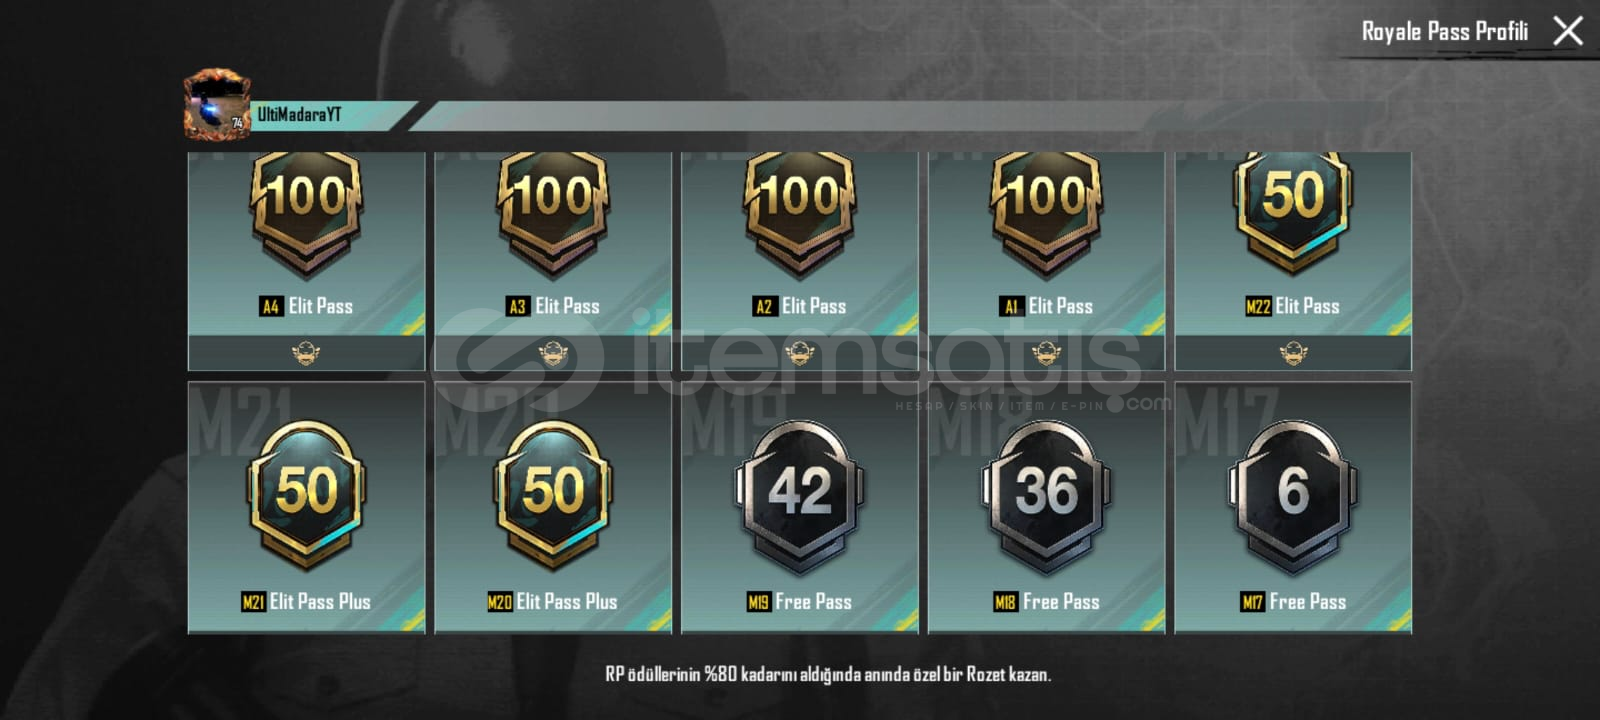Select the M19 Free Pass 42 badge
1600x720 pixels.
coord(800,507)
